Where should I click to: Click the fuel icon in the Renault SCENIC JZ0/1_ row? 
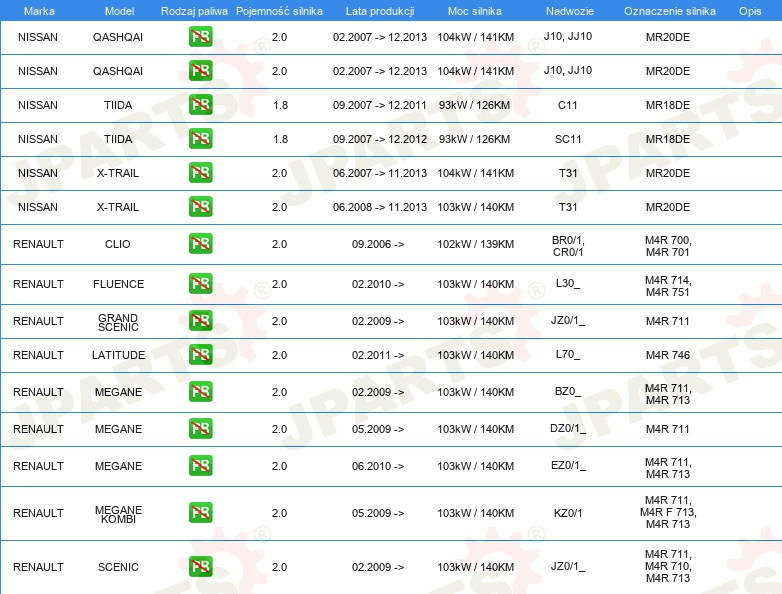click(x=200, y=567)
